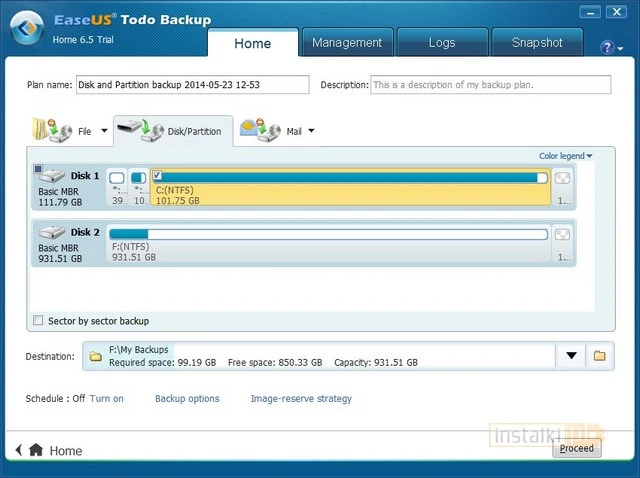Click the Capacity: 931.51 GB text
This screenshot has width=640, height=478.
(376, 362)
